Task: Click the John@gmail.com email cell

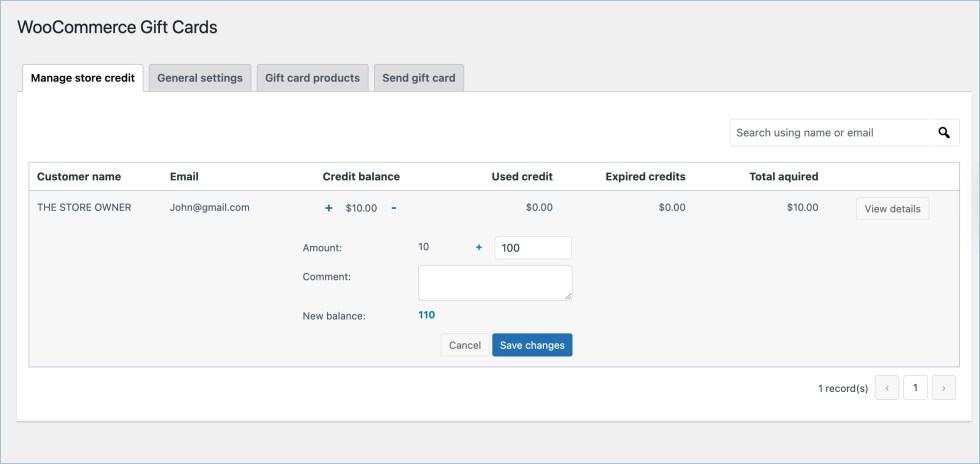Action: 209,208
